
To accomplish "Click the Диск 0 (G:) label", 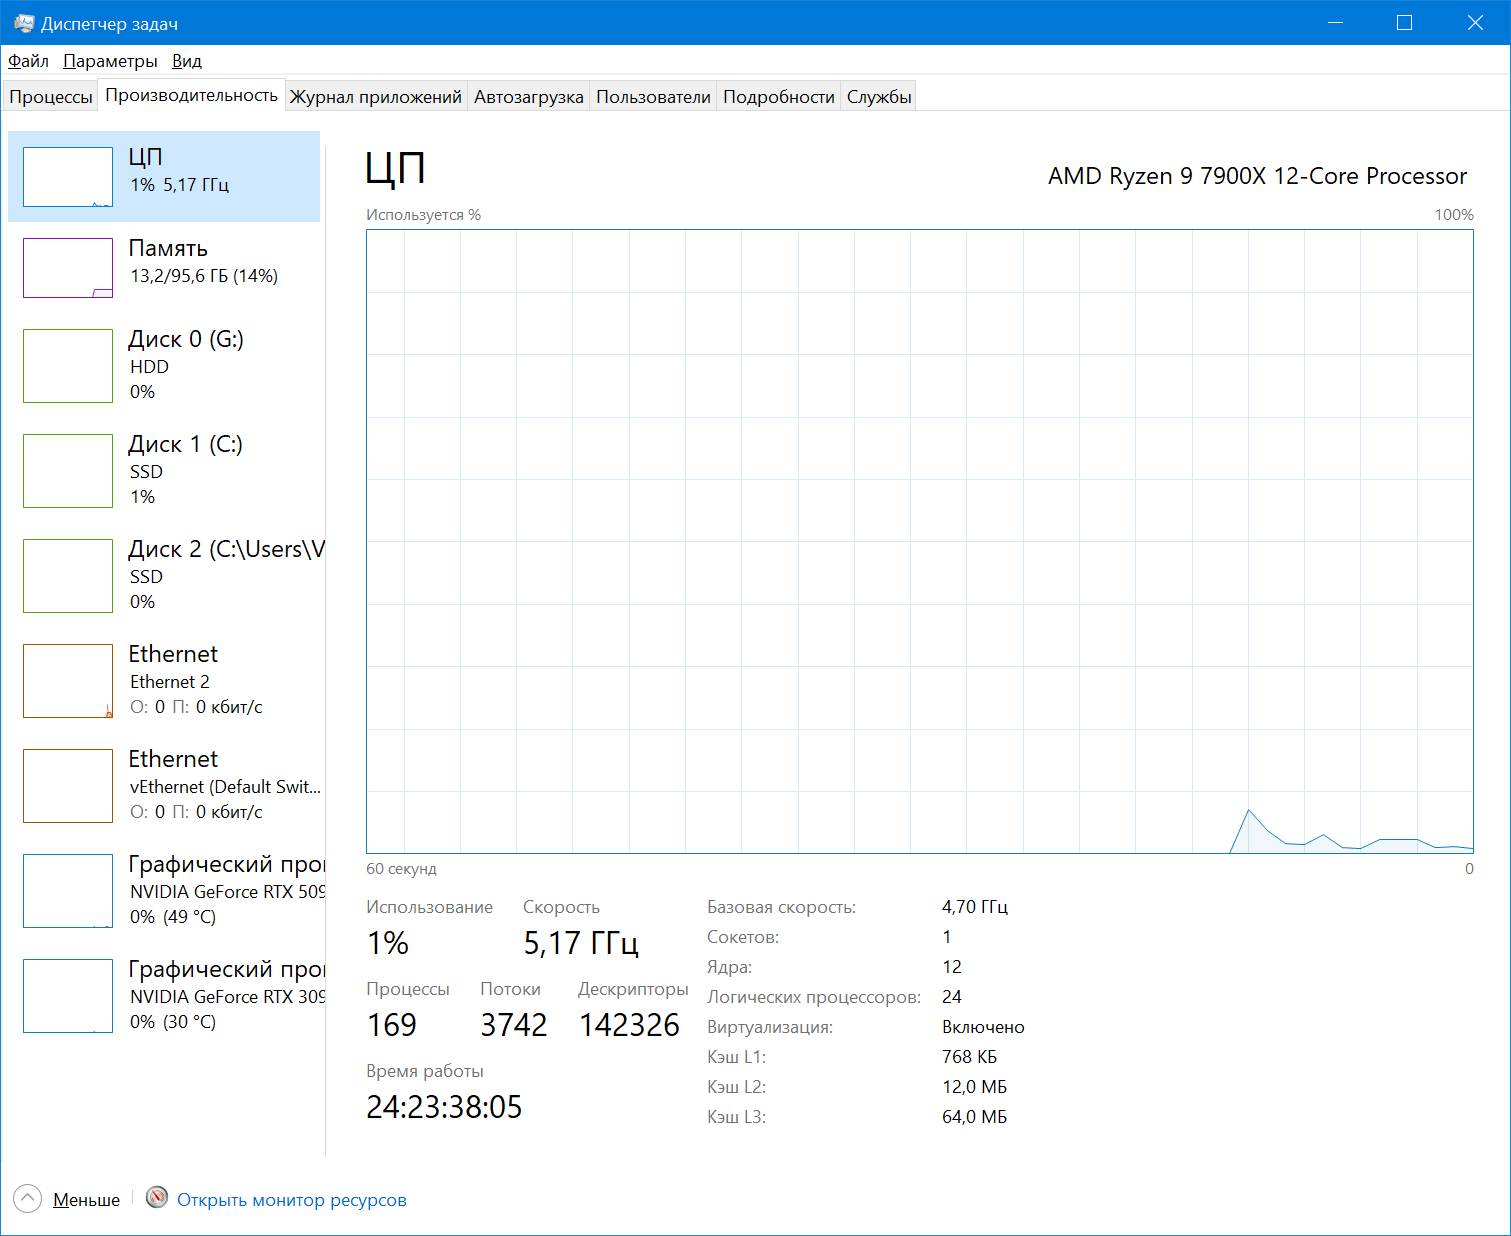I will pos(186,339).
